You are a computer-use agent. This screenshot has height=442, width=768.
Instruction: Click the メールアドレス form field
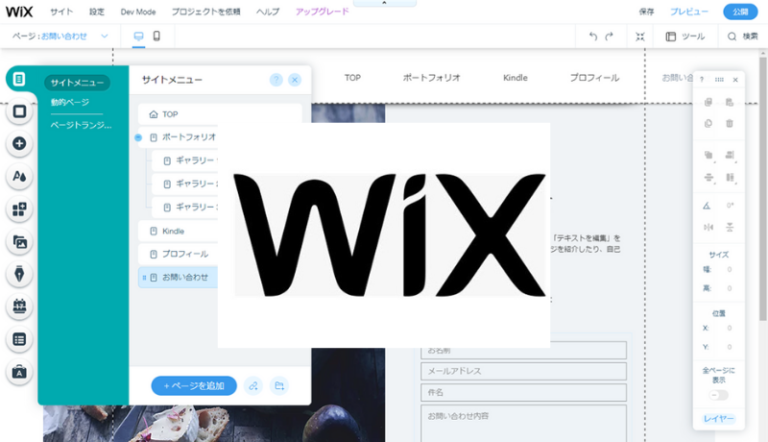point(524,371)
